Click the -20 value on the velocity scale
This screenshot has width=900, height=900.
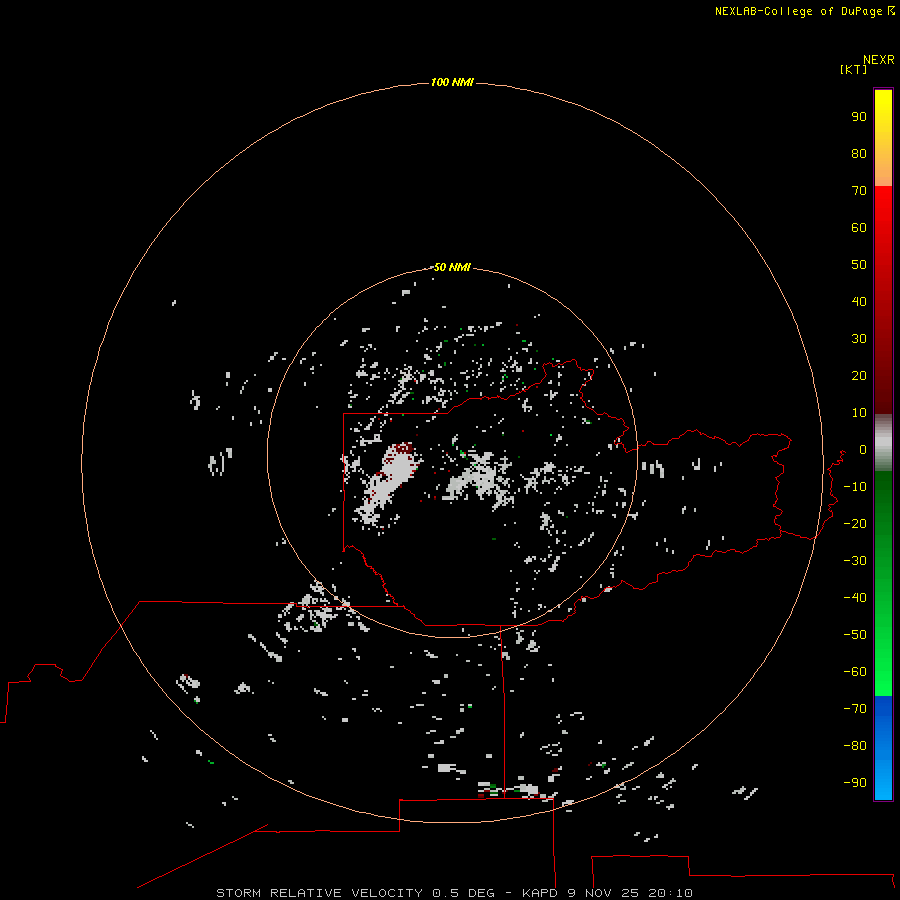tap(855, 523)
